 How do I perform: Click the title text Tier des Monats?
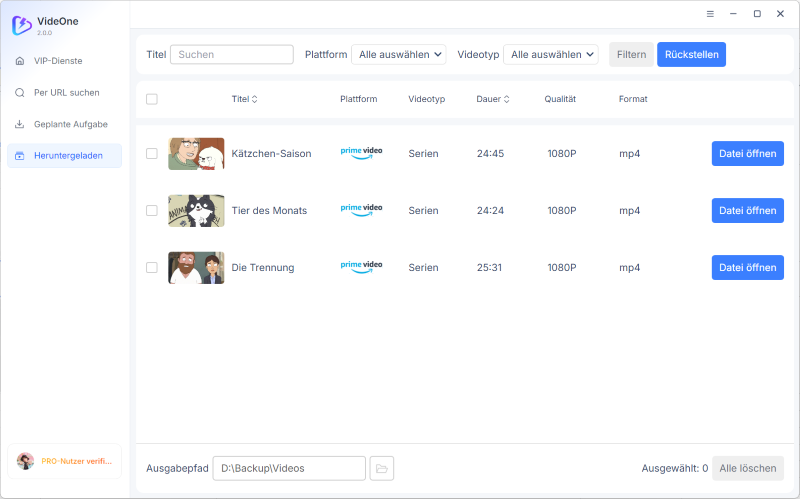(x=269, y=211)
